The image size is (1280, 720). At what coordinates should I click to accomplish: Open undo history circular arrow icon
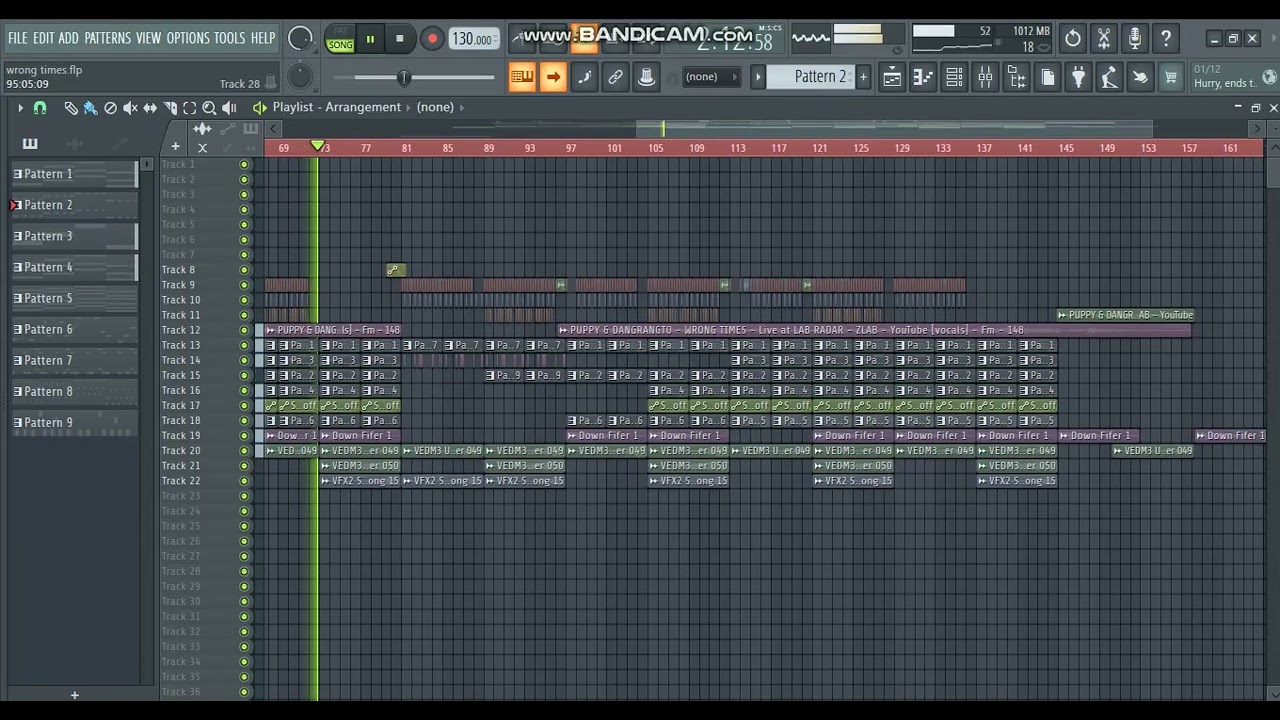click(x=1073, y=39)
